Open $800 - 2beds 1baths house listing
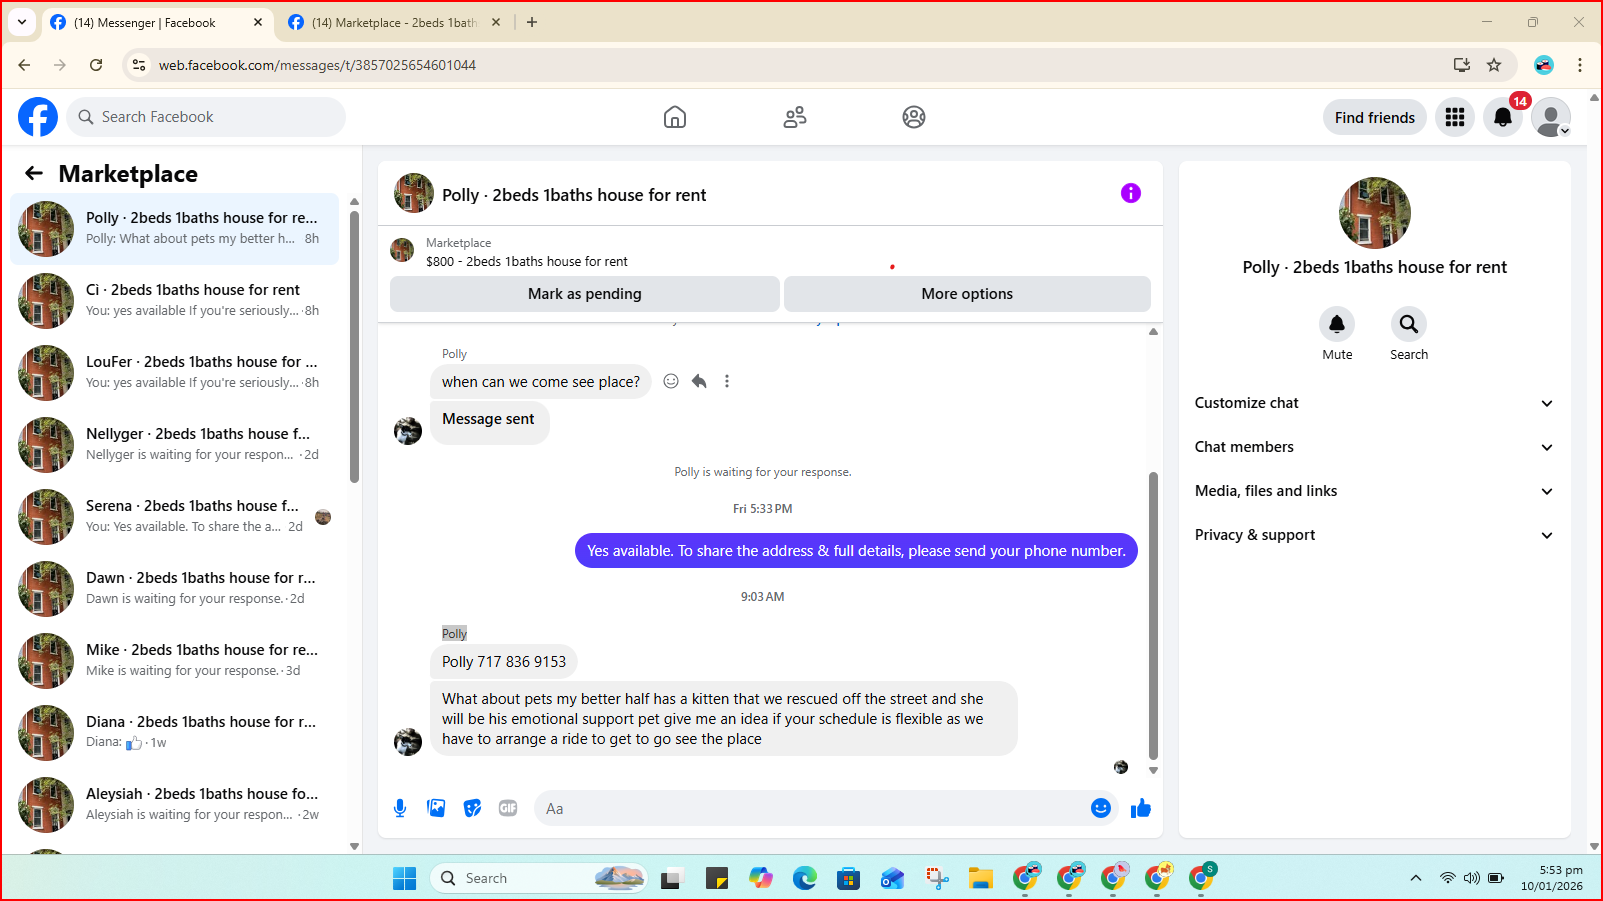The width and height of the screenshot is (1603, 901). point(527,261)
